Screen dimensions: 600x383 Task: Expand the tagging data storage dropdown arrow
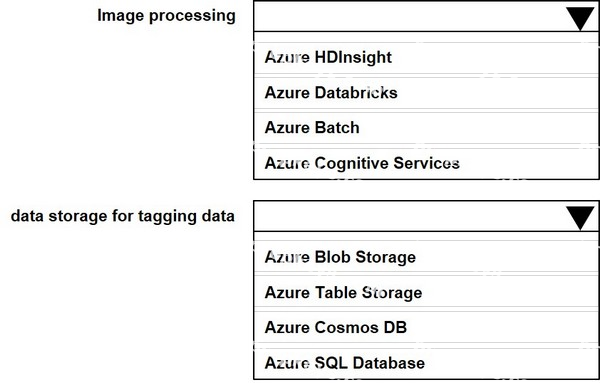[x=580, y=218]
